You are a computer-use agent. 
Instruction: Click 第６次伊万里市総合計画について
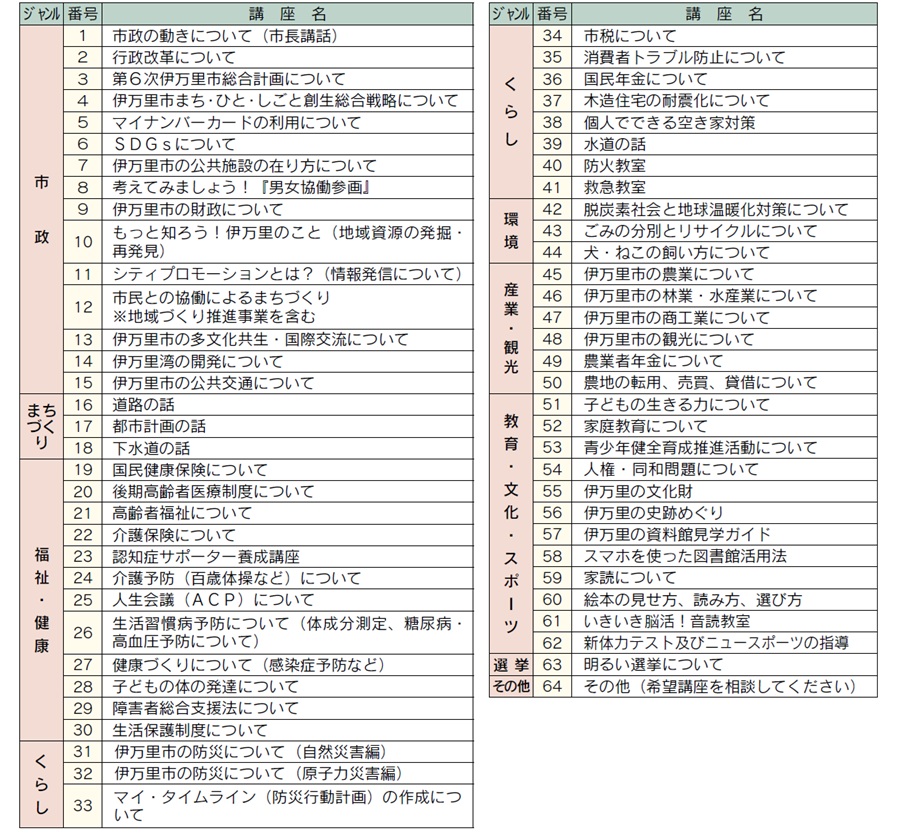(229, 79)
